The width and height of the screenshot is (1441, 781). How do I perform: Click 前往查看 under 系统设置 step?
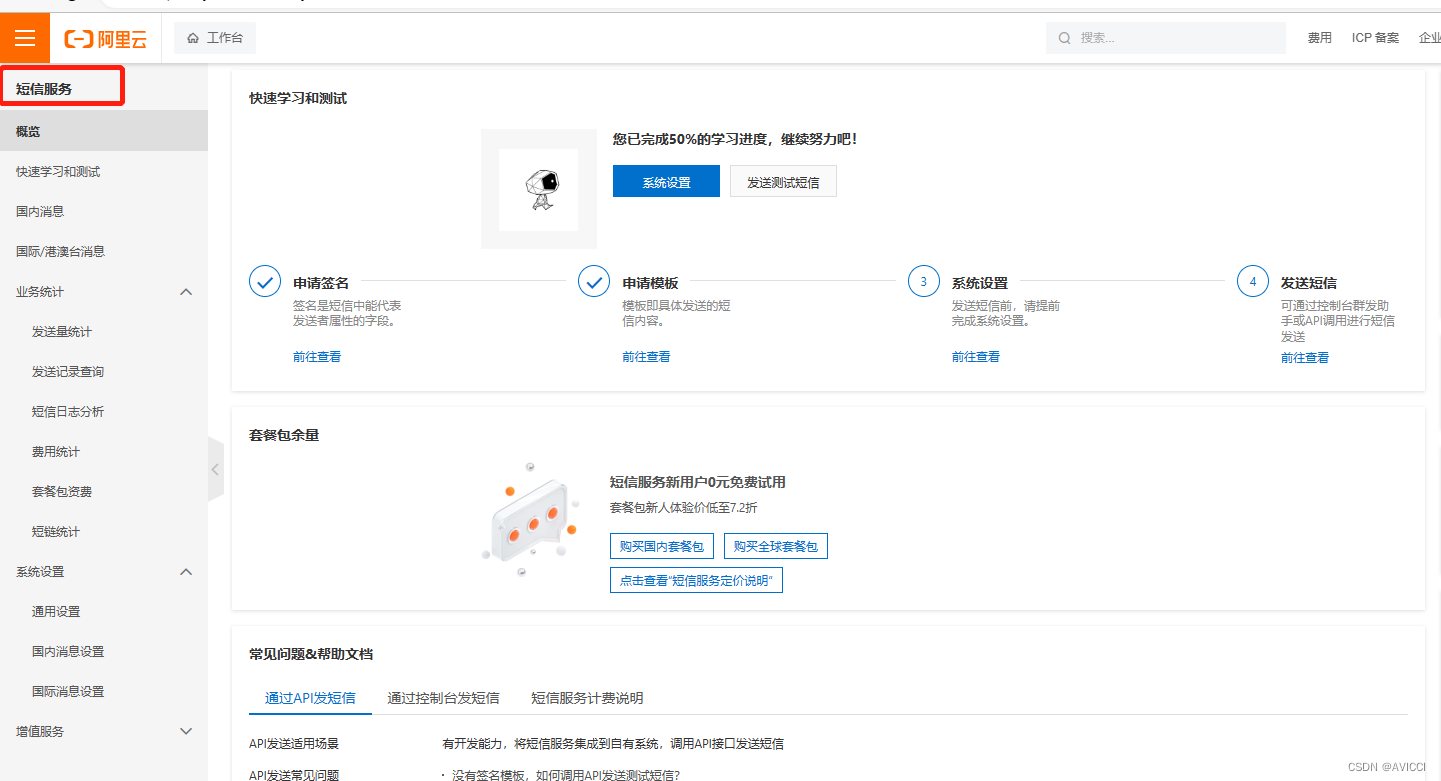[976, 357]
